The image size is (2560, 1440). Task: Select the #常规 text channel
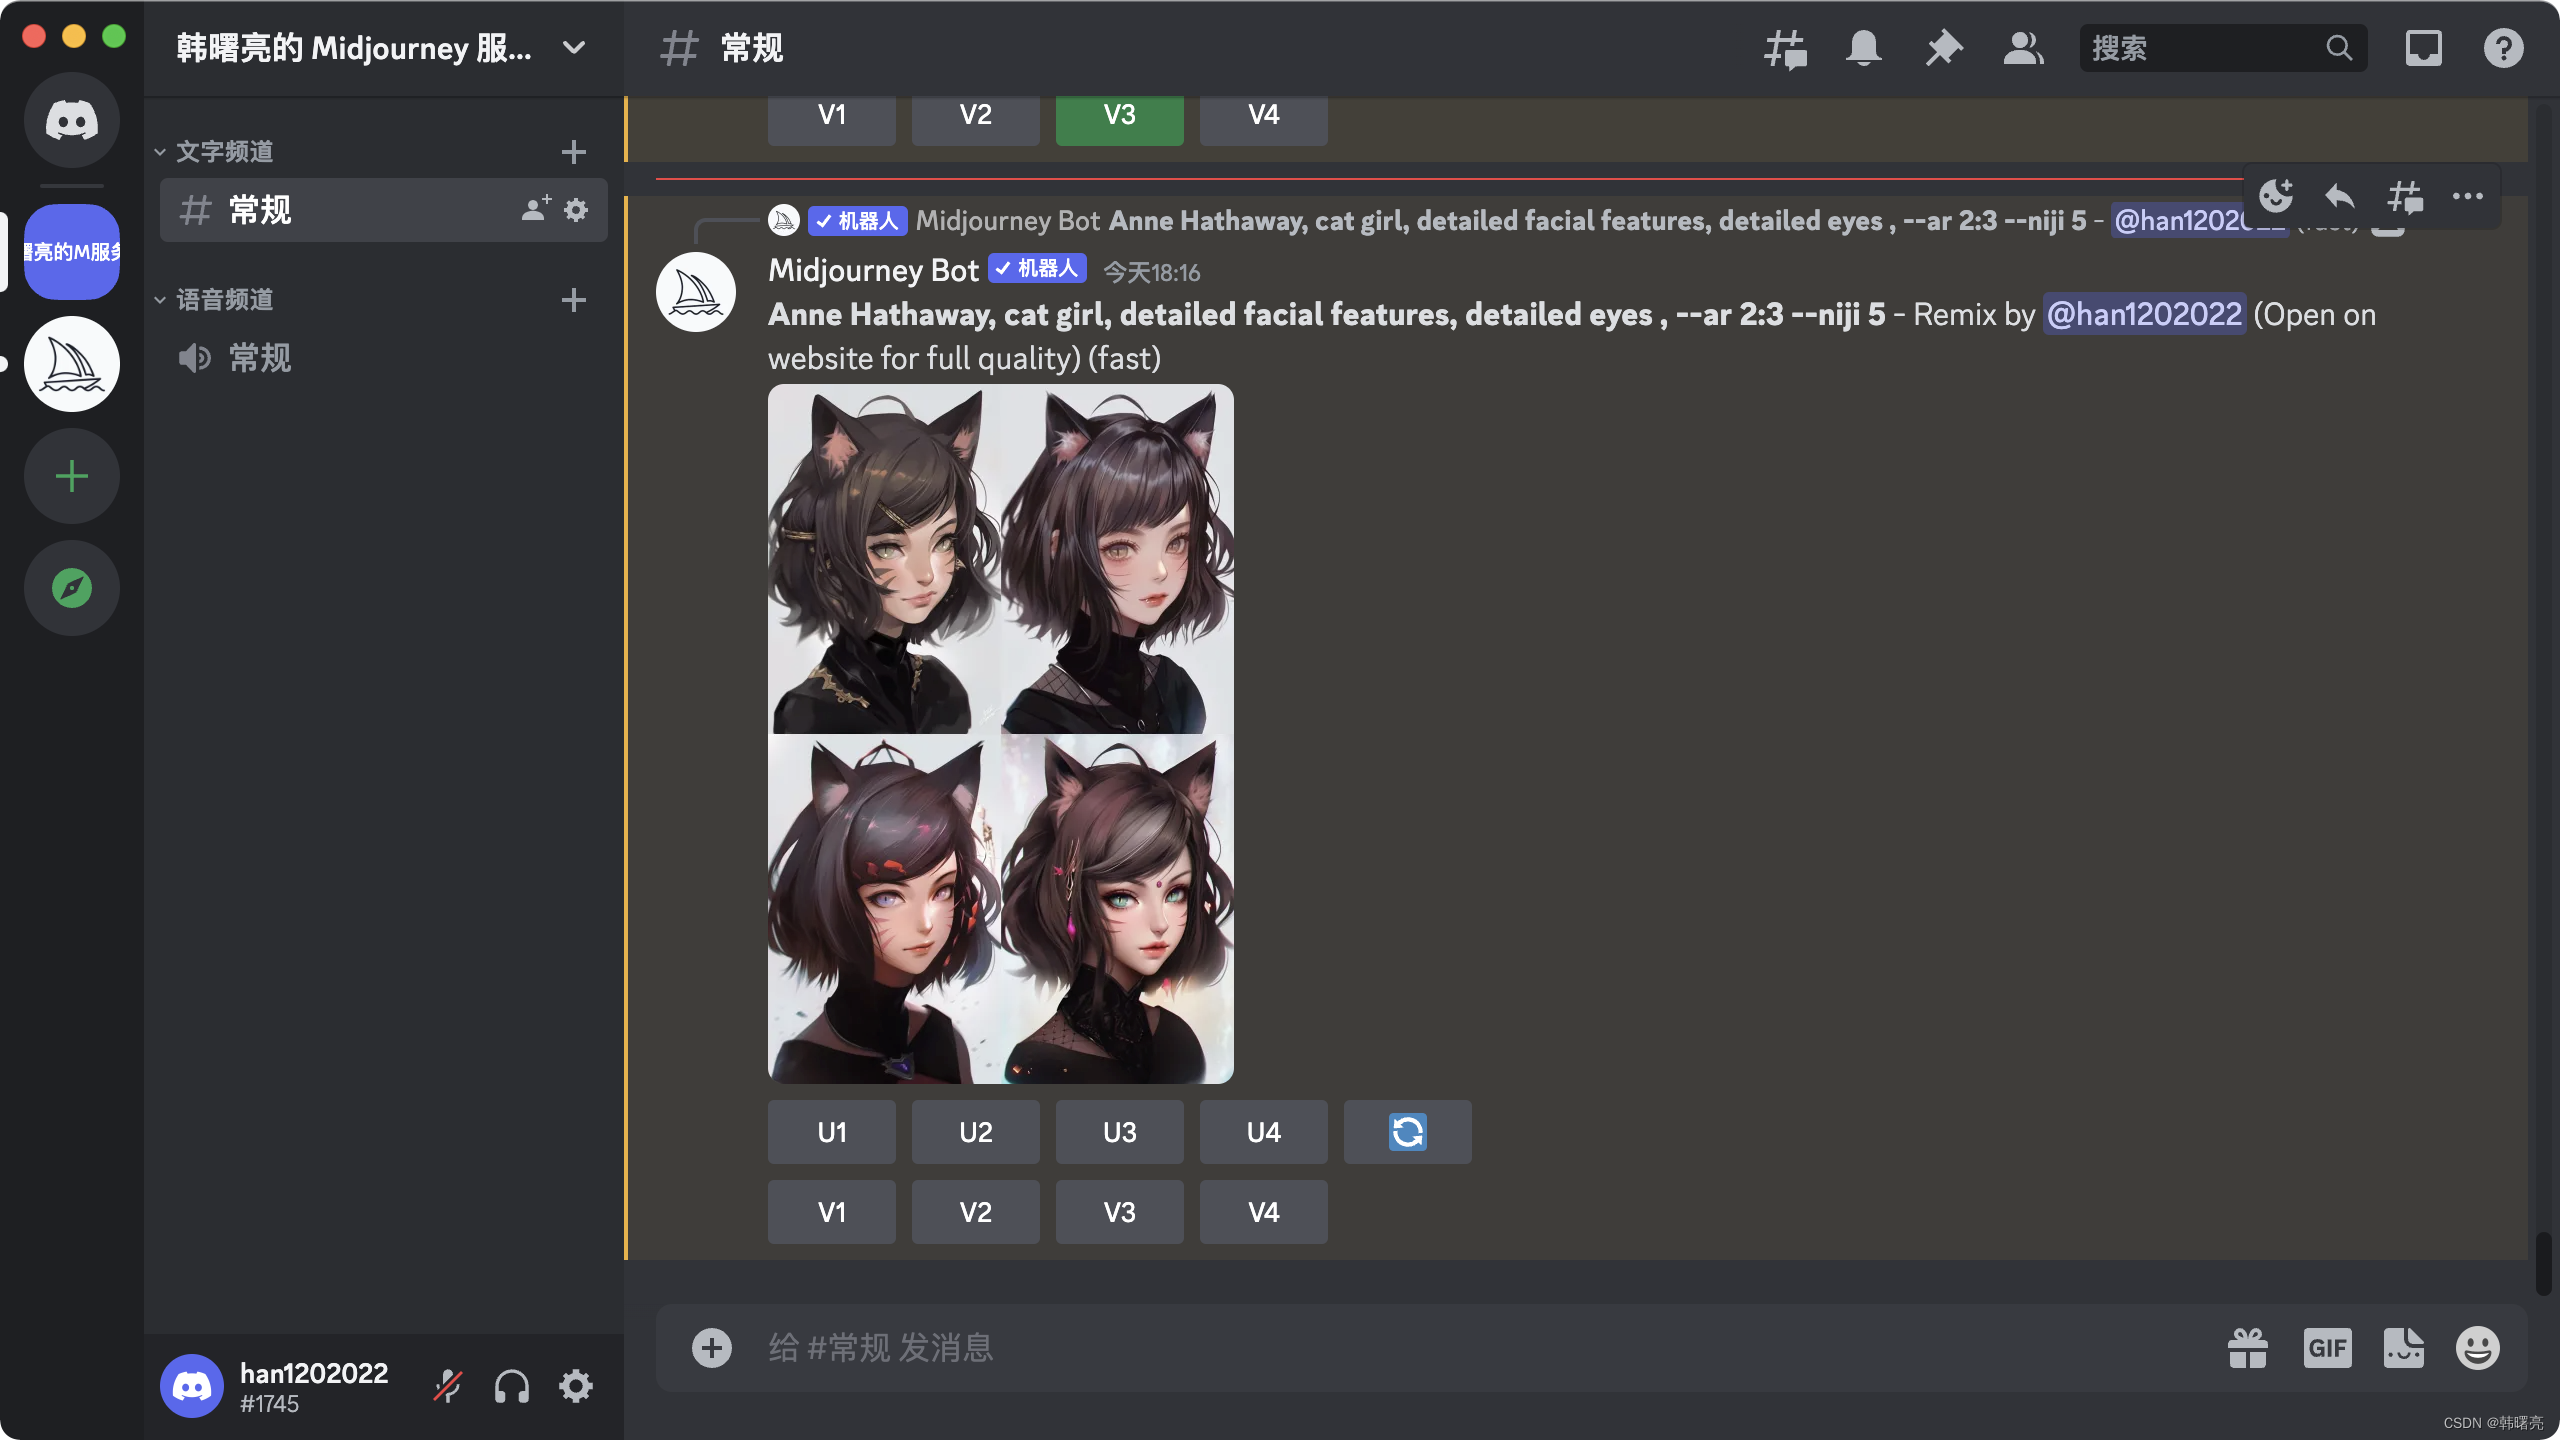[x=260, y=210]
